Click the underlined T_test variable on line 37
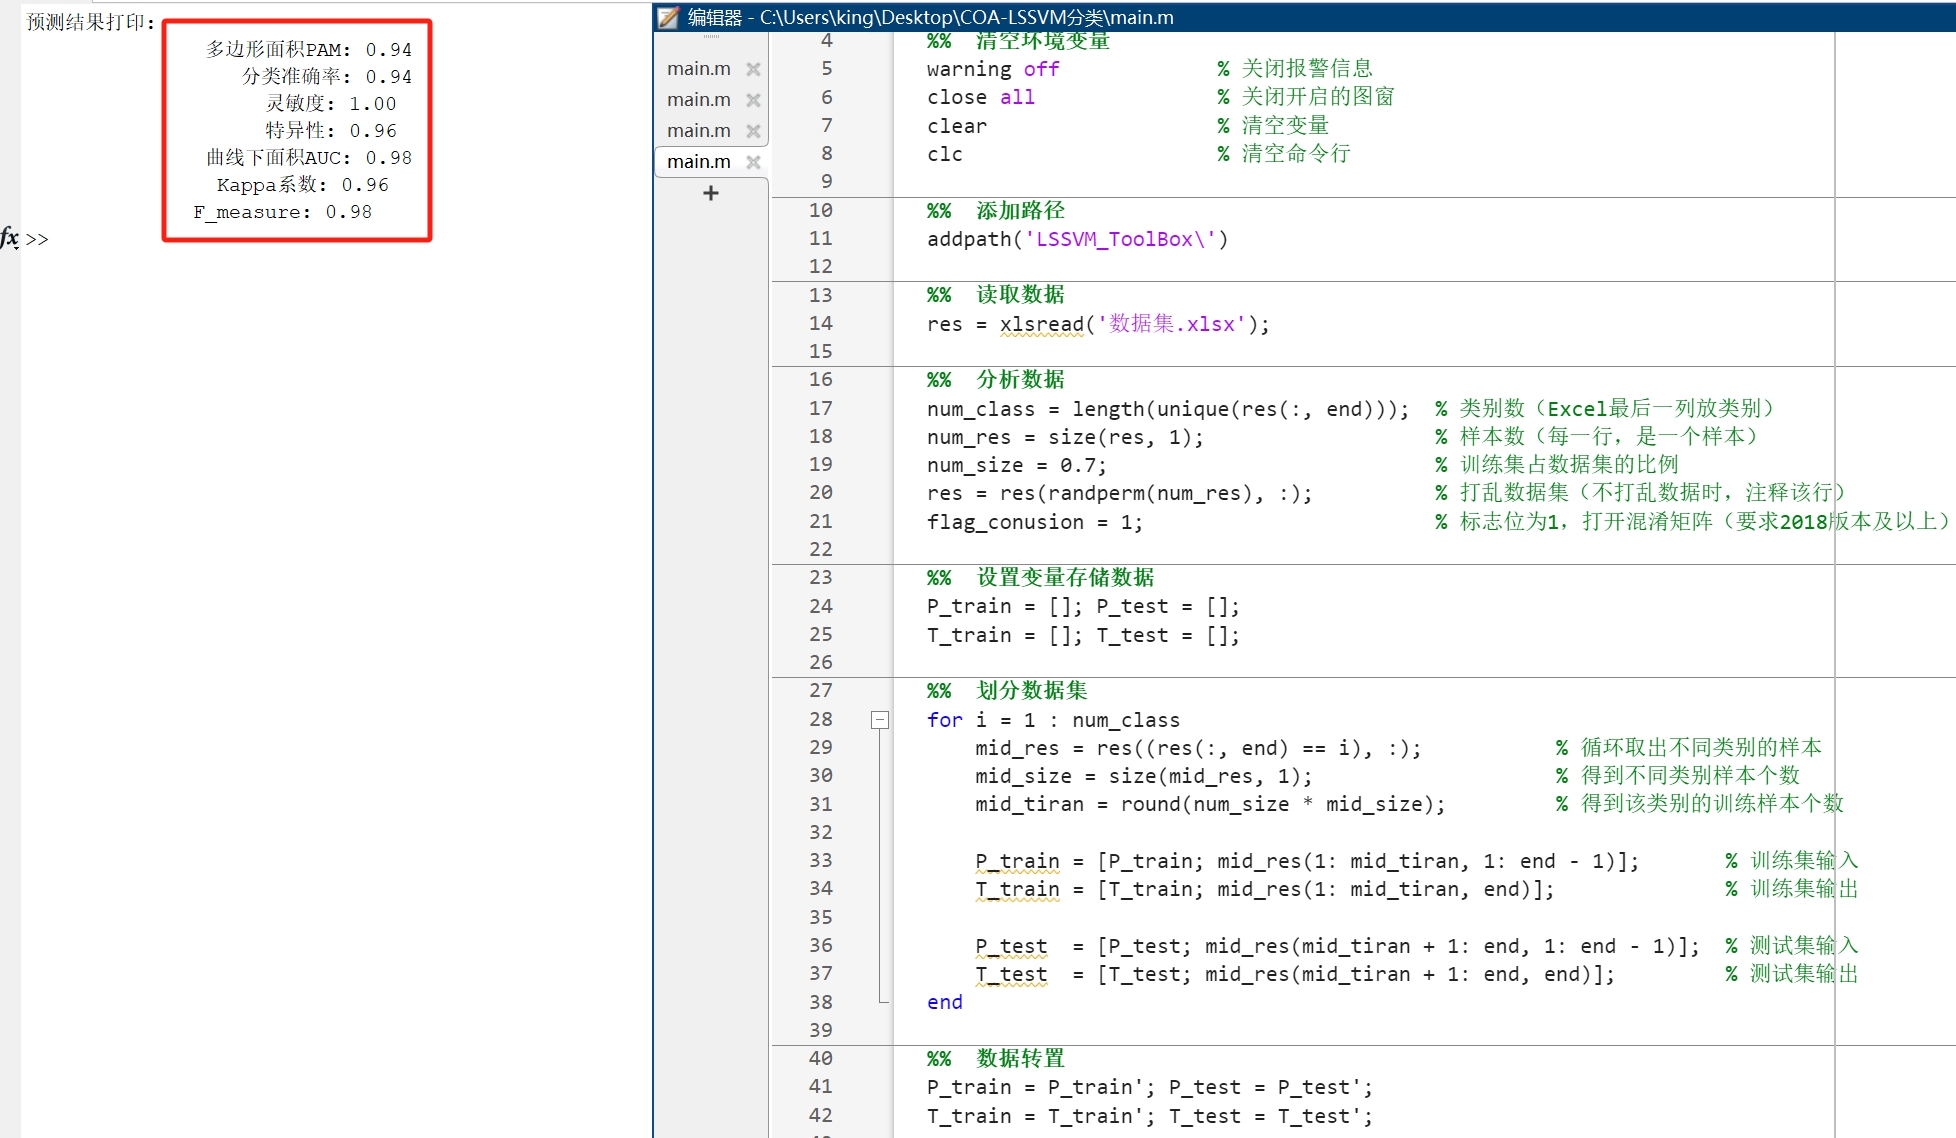 point(1010,975)
